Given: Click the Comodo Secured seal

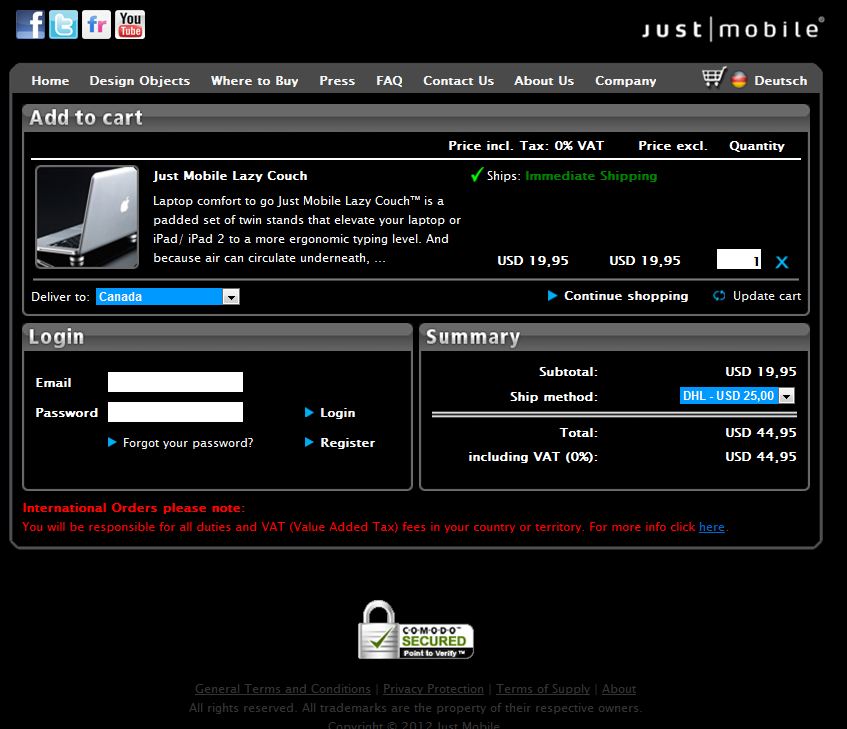Looking at the screenshot, I should click(x=415, y=630).
